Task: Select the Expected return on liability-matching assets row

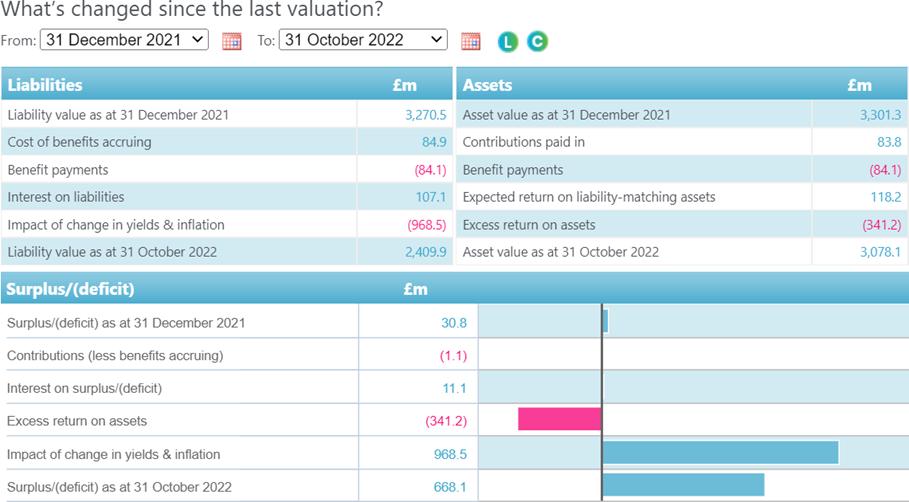Action: click(x=588, y=197)
